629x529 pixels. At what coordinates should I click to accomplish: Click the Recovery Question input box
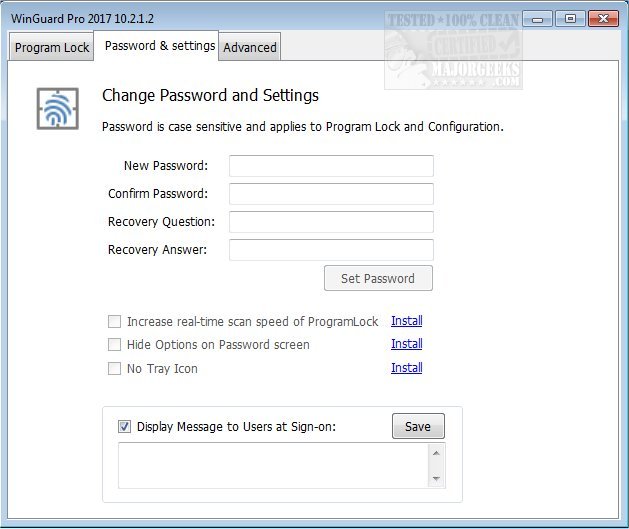pos(331,222)
